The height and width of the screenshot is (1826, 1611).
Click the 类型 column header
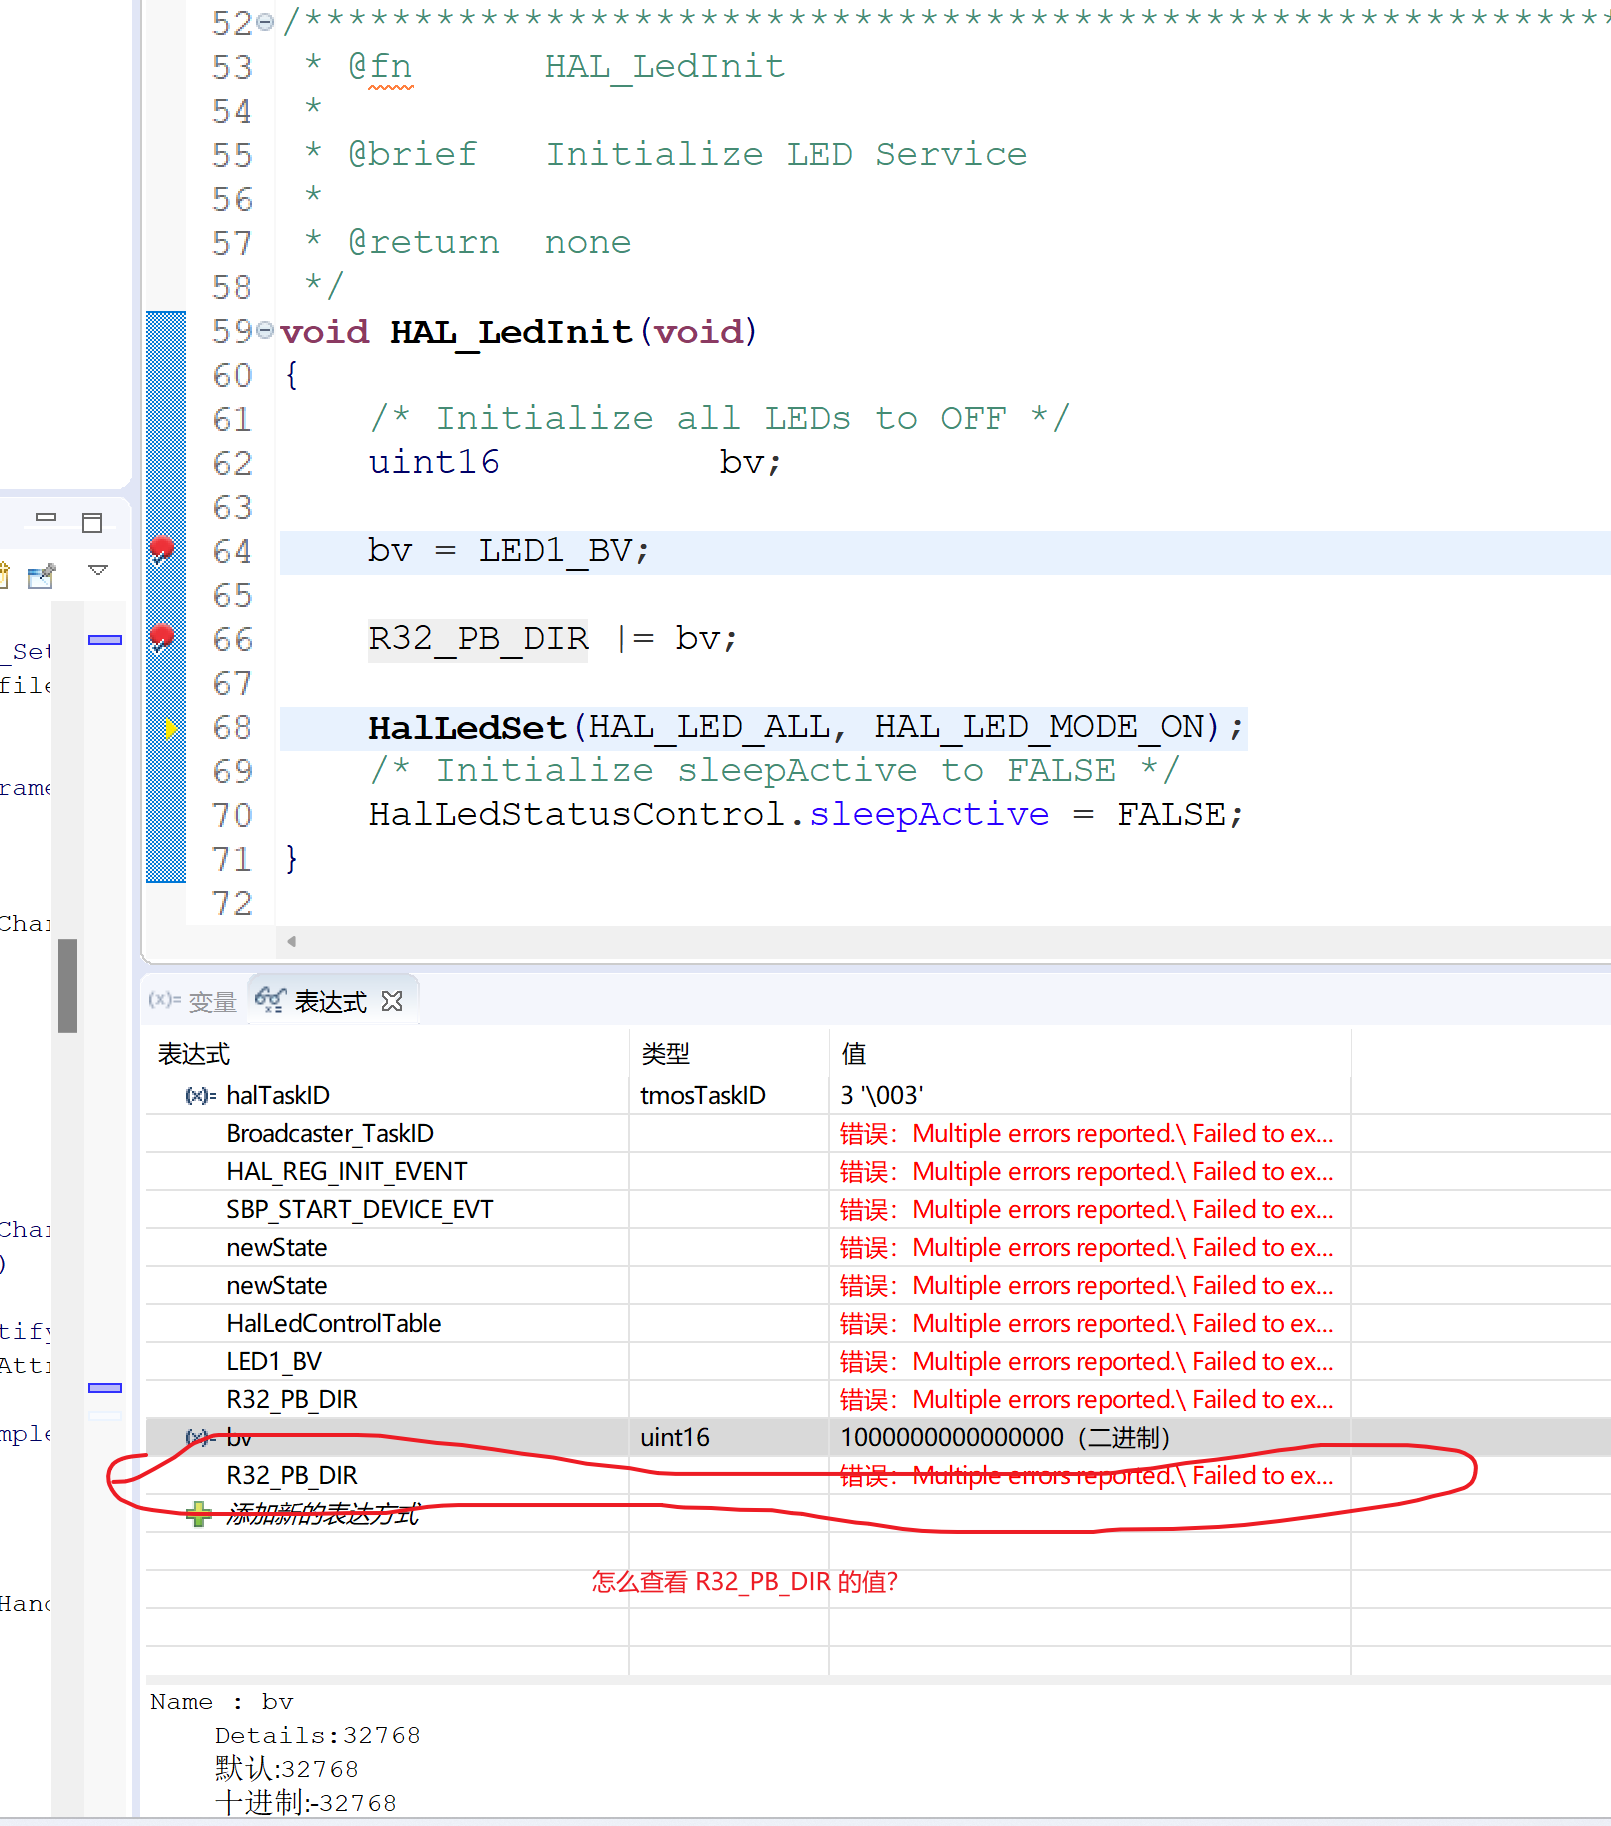729,1053
